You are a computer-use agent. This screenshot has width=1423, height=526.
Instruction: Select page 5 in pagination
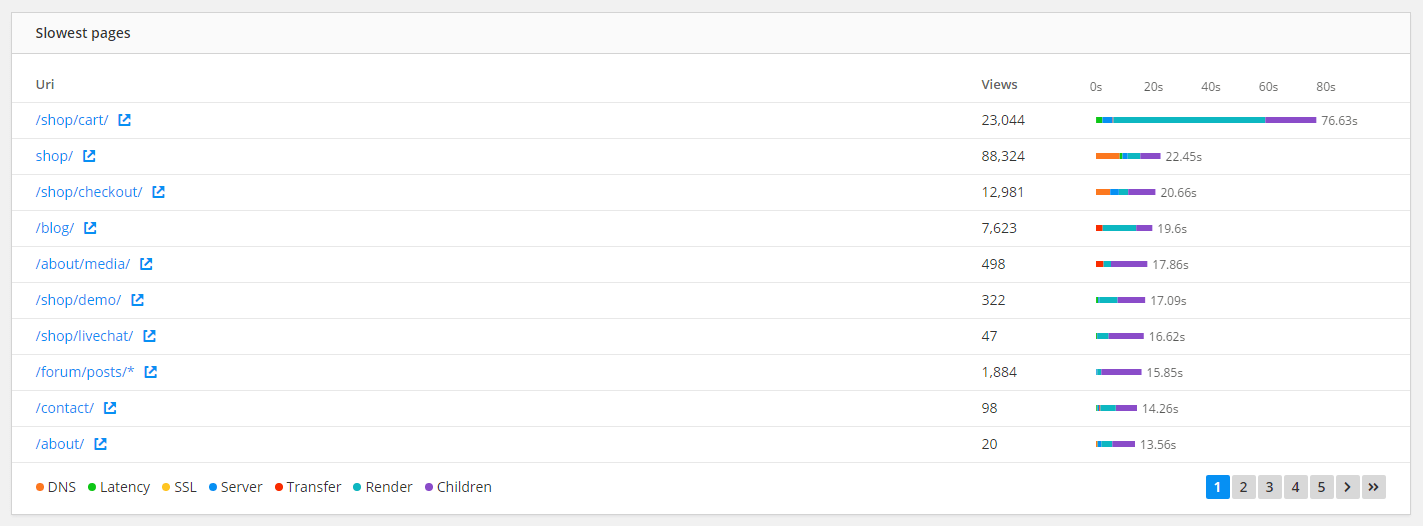[1321, 487]
